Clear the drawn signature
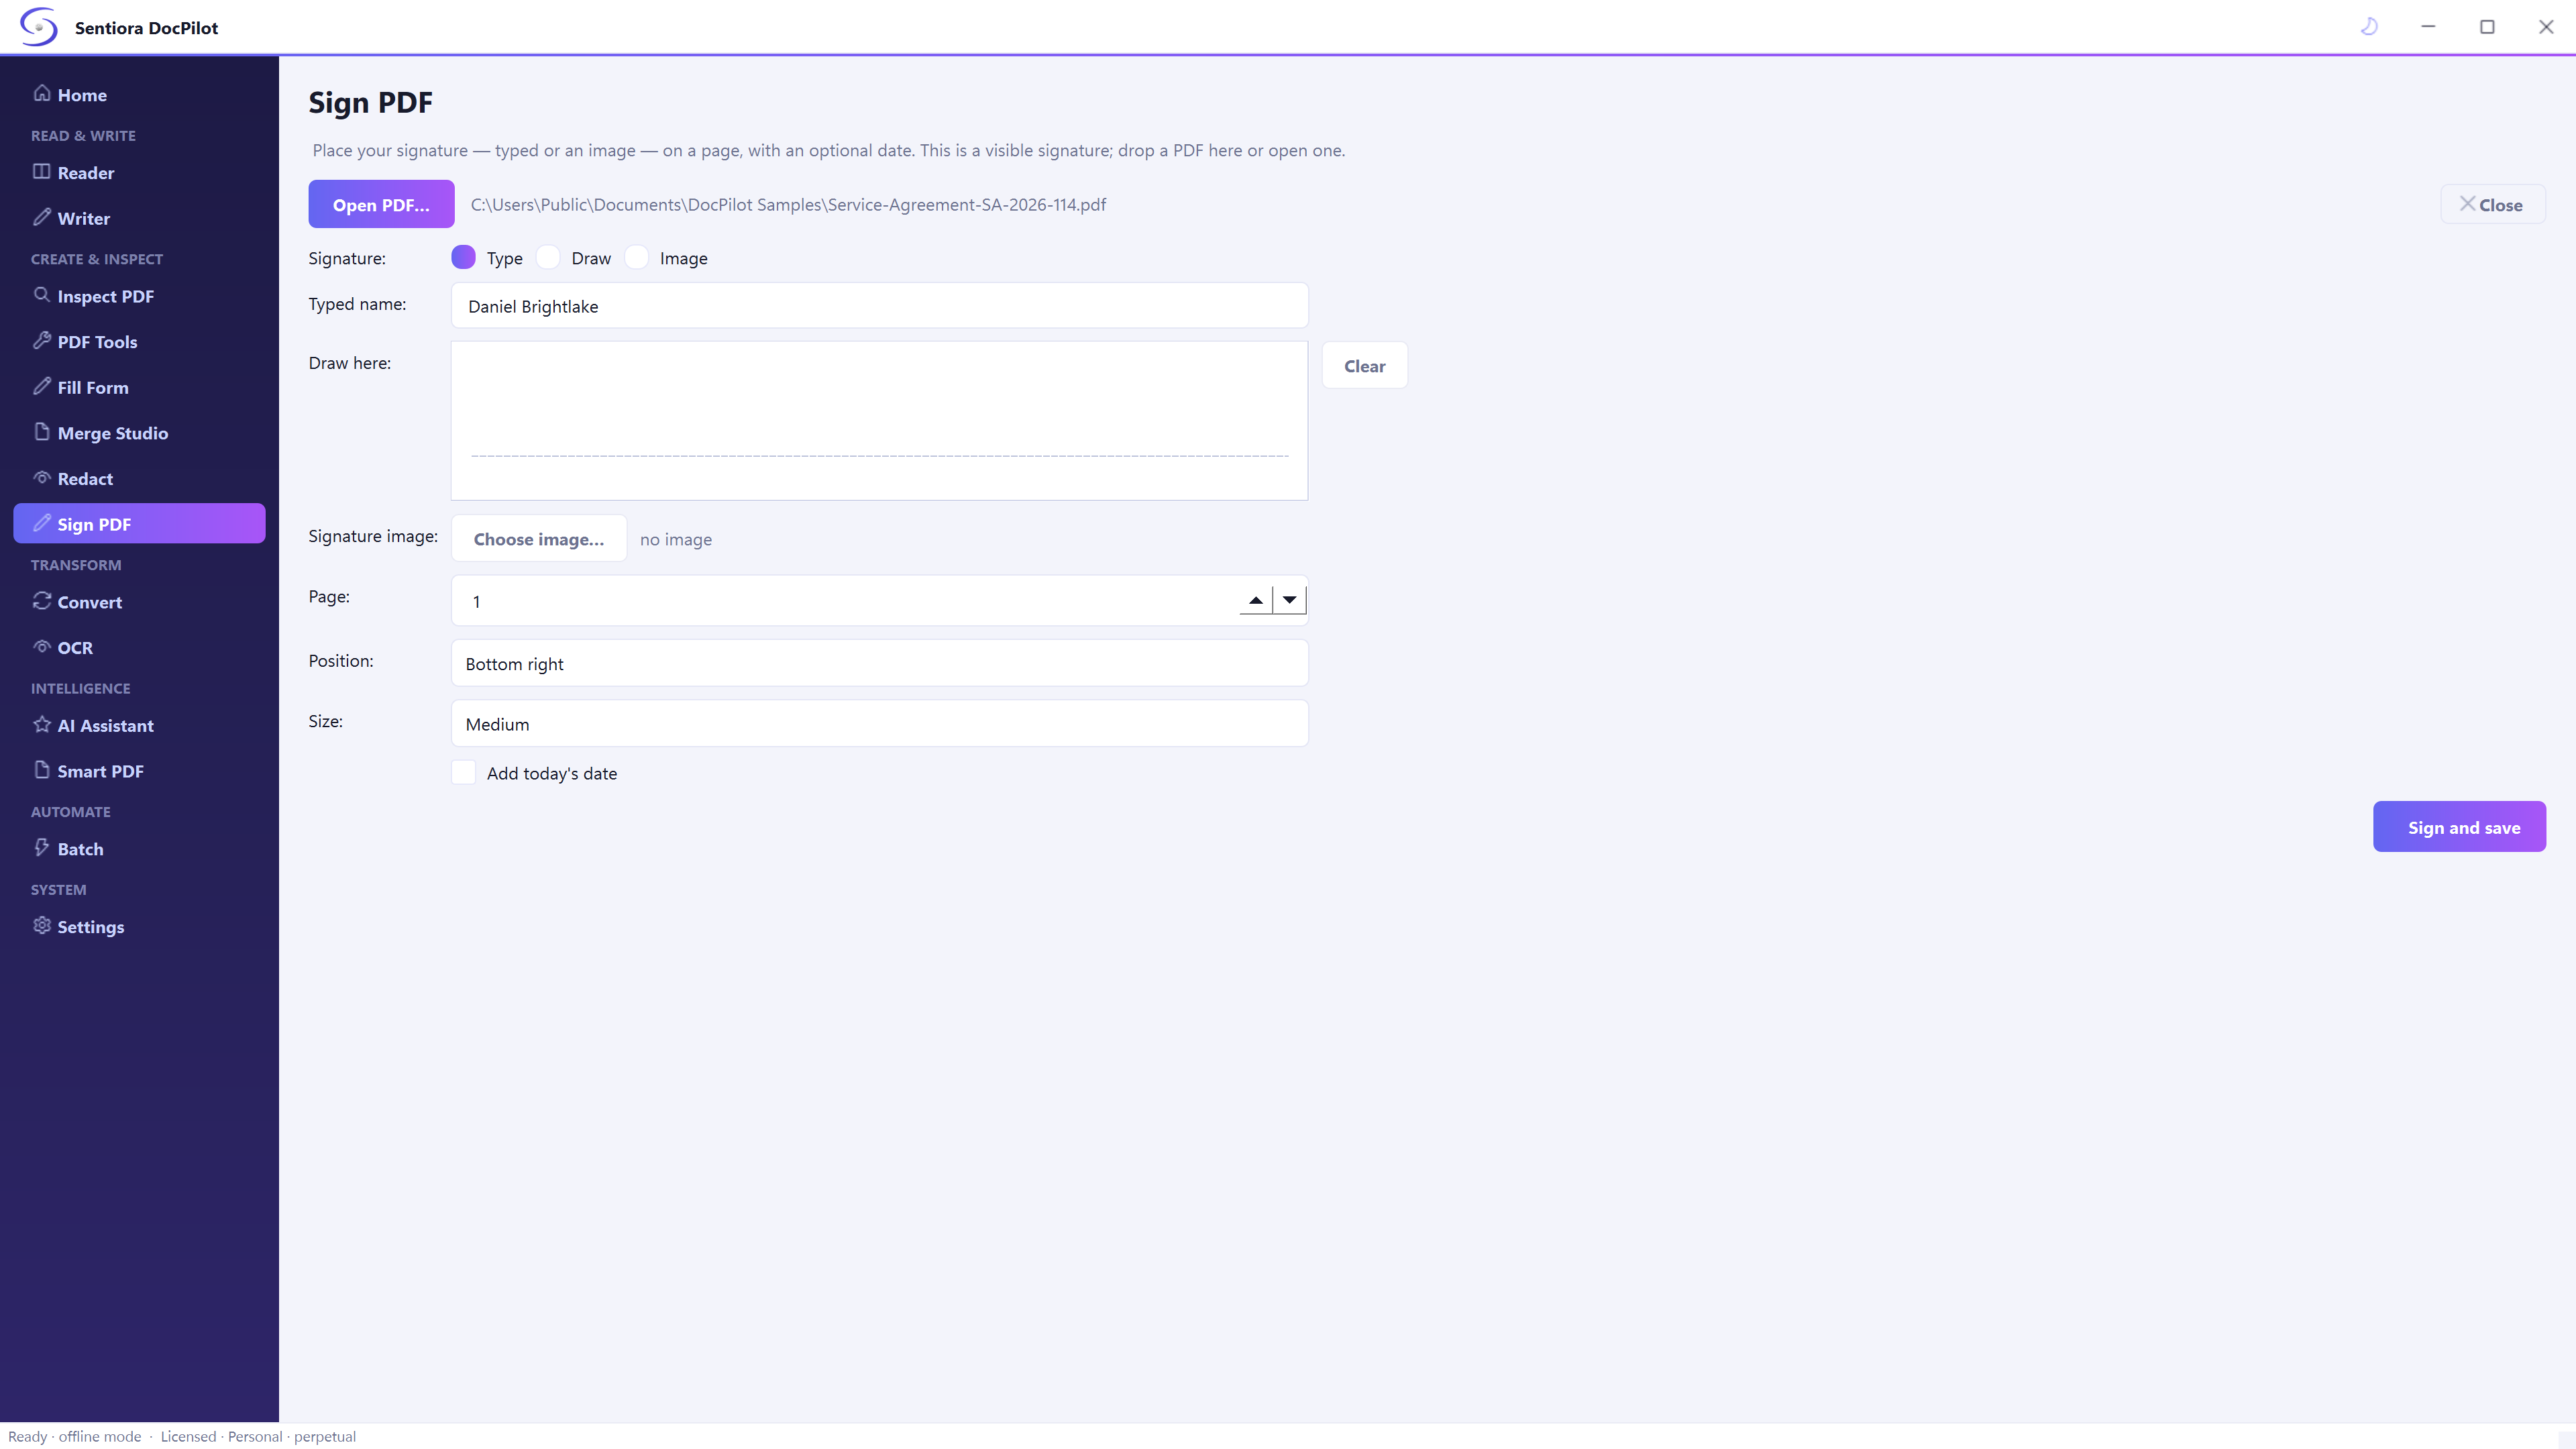 [x=1364, y=366]
